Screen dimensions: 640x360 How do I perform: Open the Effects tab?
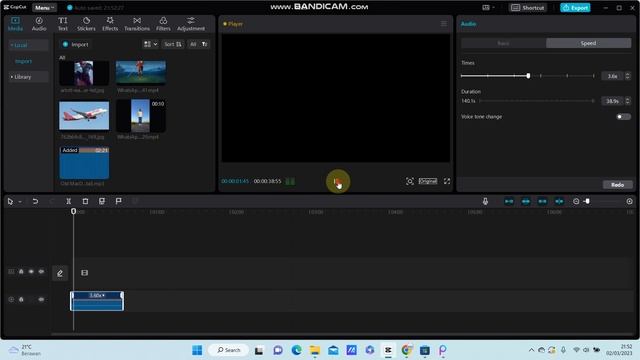pos(110,24)
